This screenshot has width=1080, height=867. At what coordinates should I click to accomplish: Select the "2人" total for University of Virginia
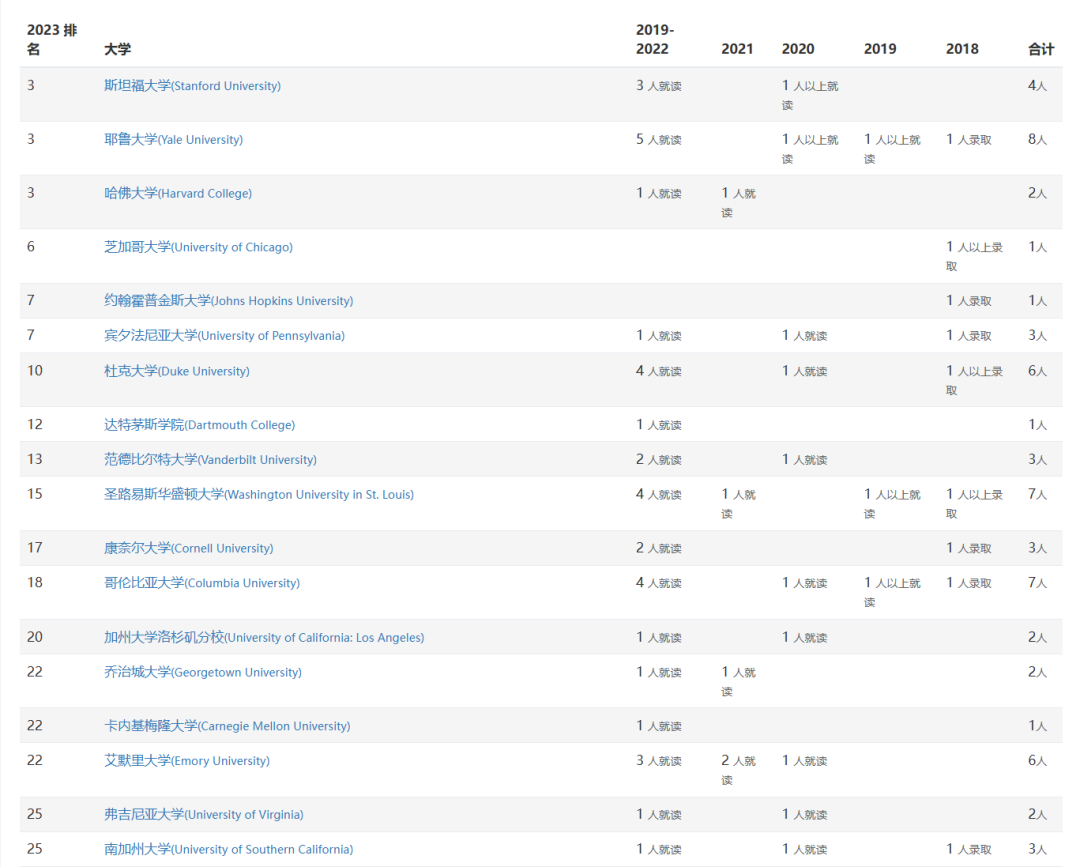pos(1037,815)
